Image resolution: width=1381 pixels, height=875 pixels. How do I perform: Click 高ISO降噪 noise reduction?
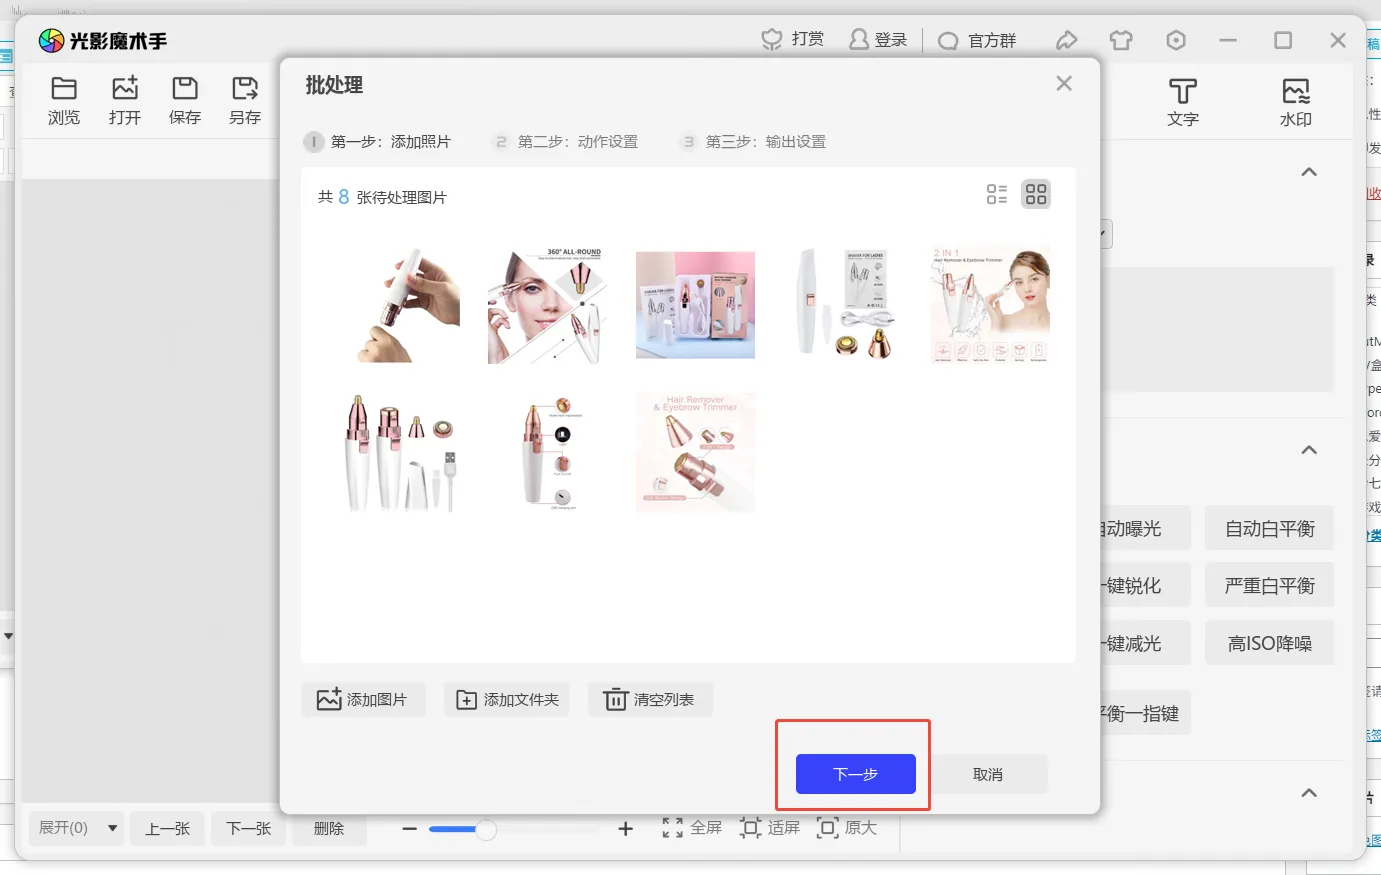coord(1270,643)
